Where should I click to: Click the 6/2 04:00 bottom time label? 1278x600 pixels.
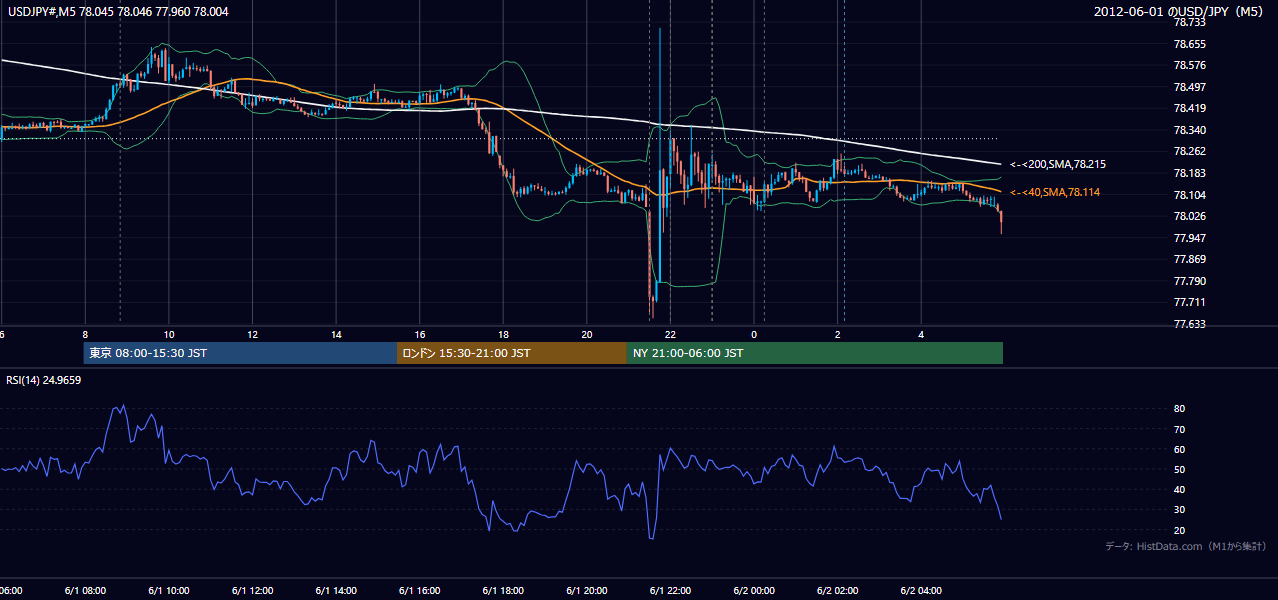coord(921,590)
